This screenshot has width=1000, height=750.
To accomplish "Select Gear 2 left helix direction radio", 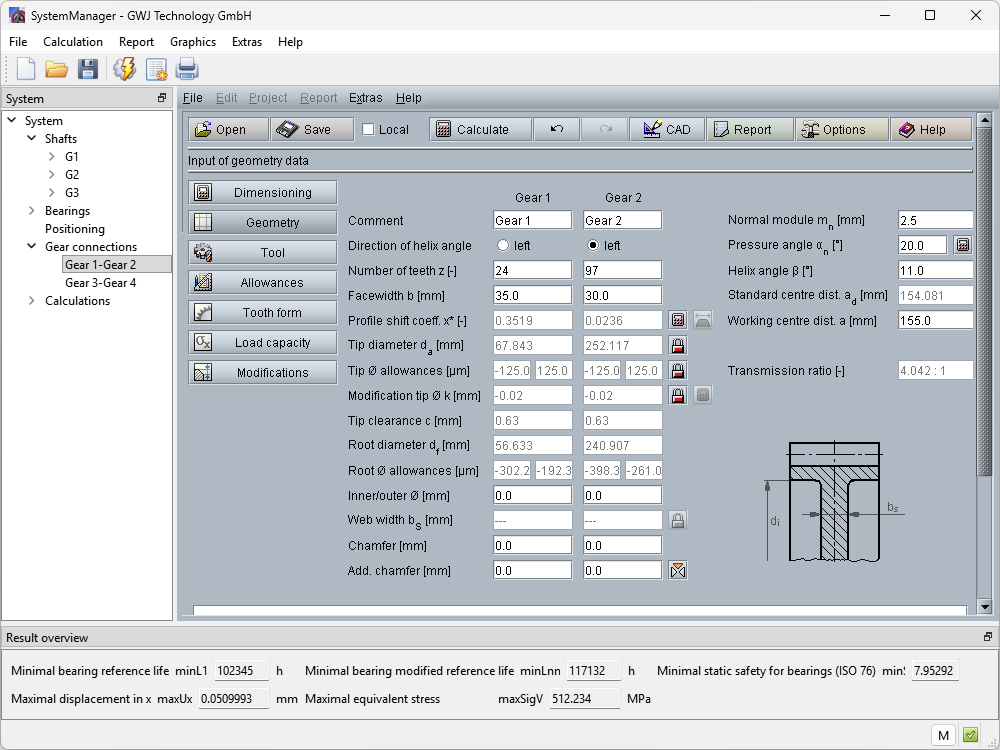I will (593, 246).
